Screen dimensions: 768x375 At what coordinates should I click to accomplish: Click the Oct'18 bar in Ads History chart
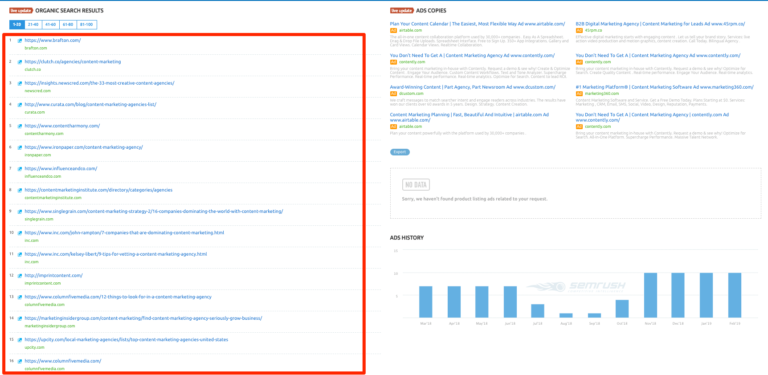click(622, 308)
